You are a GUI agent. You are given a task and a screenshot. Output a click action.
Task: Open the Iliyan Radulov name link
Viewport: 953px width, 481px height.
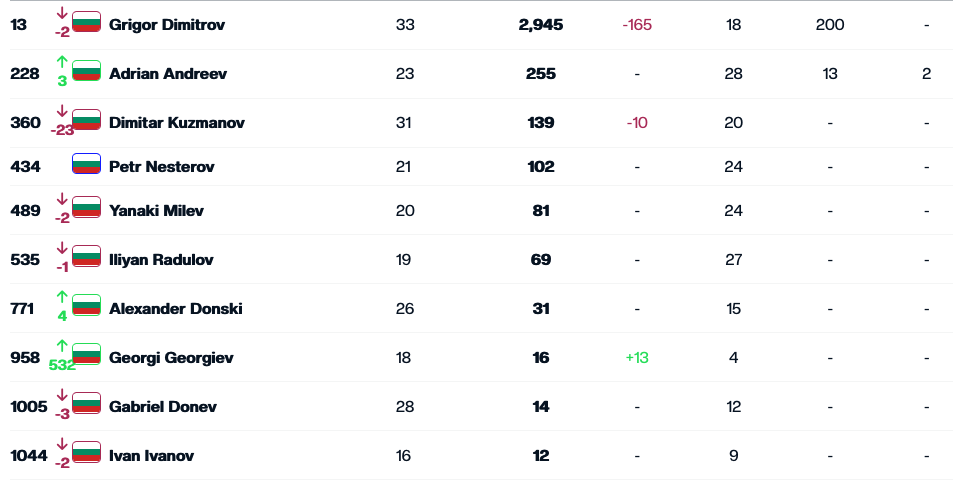[x=161, y=260]
